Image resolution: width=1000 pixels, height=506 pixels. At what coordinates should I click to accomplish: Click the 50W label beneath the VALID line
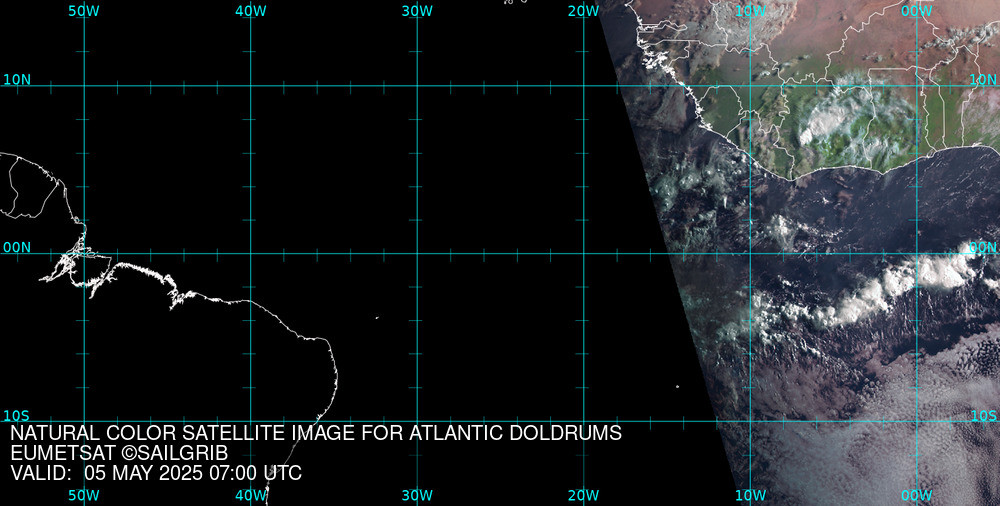(x=84, y=496)
